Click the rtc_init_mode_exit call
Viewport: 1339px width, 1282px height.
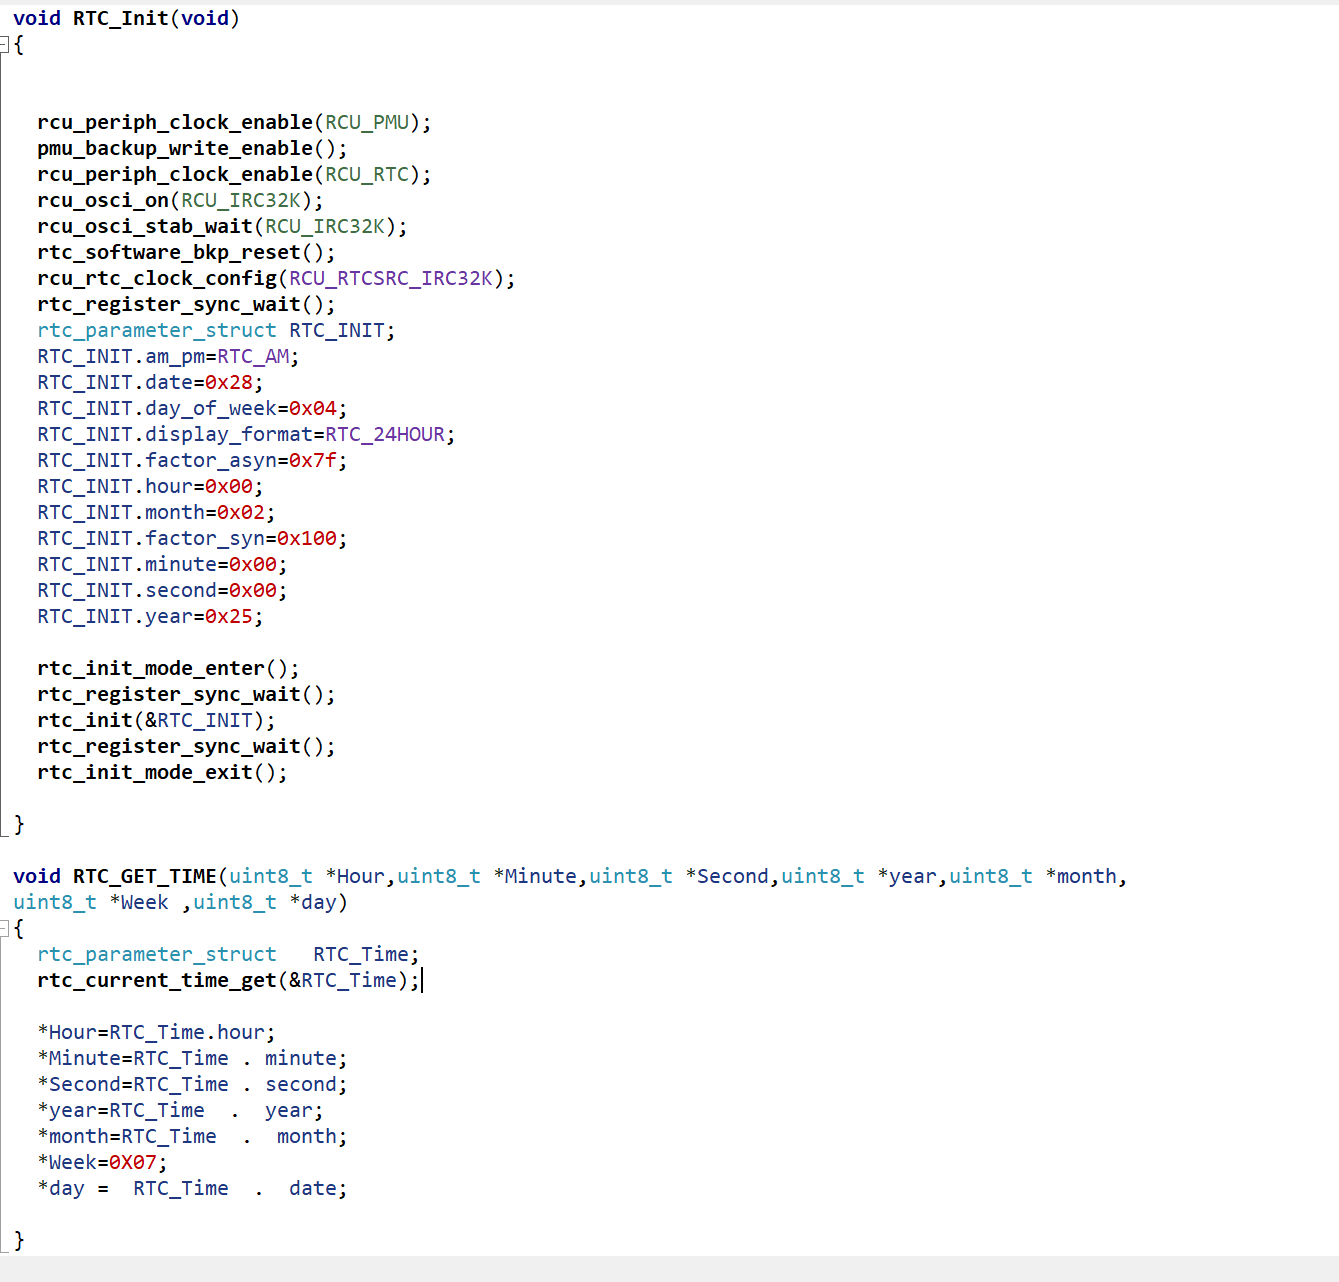point(145,773)
